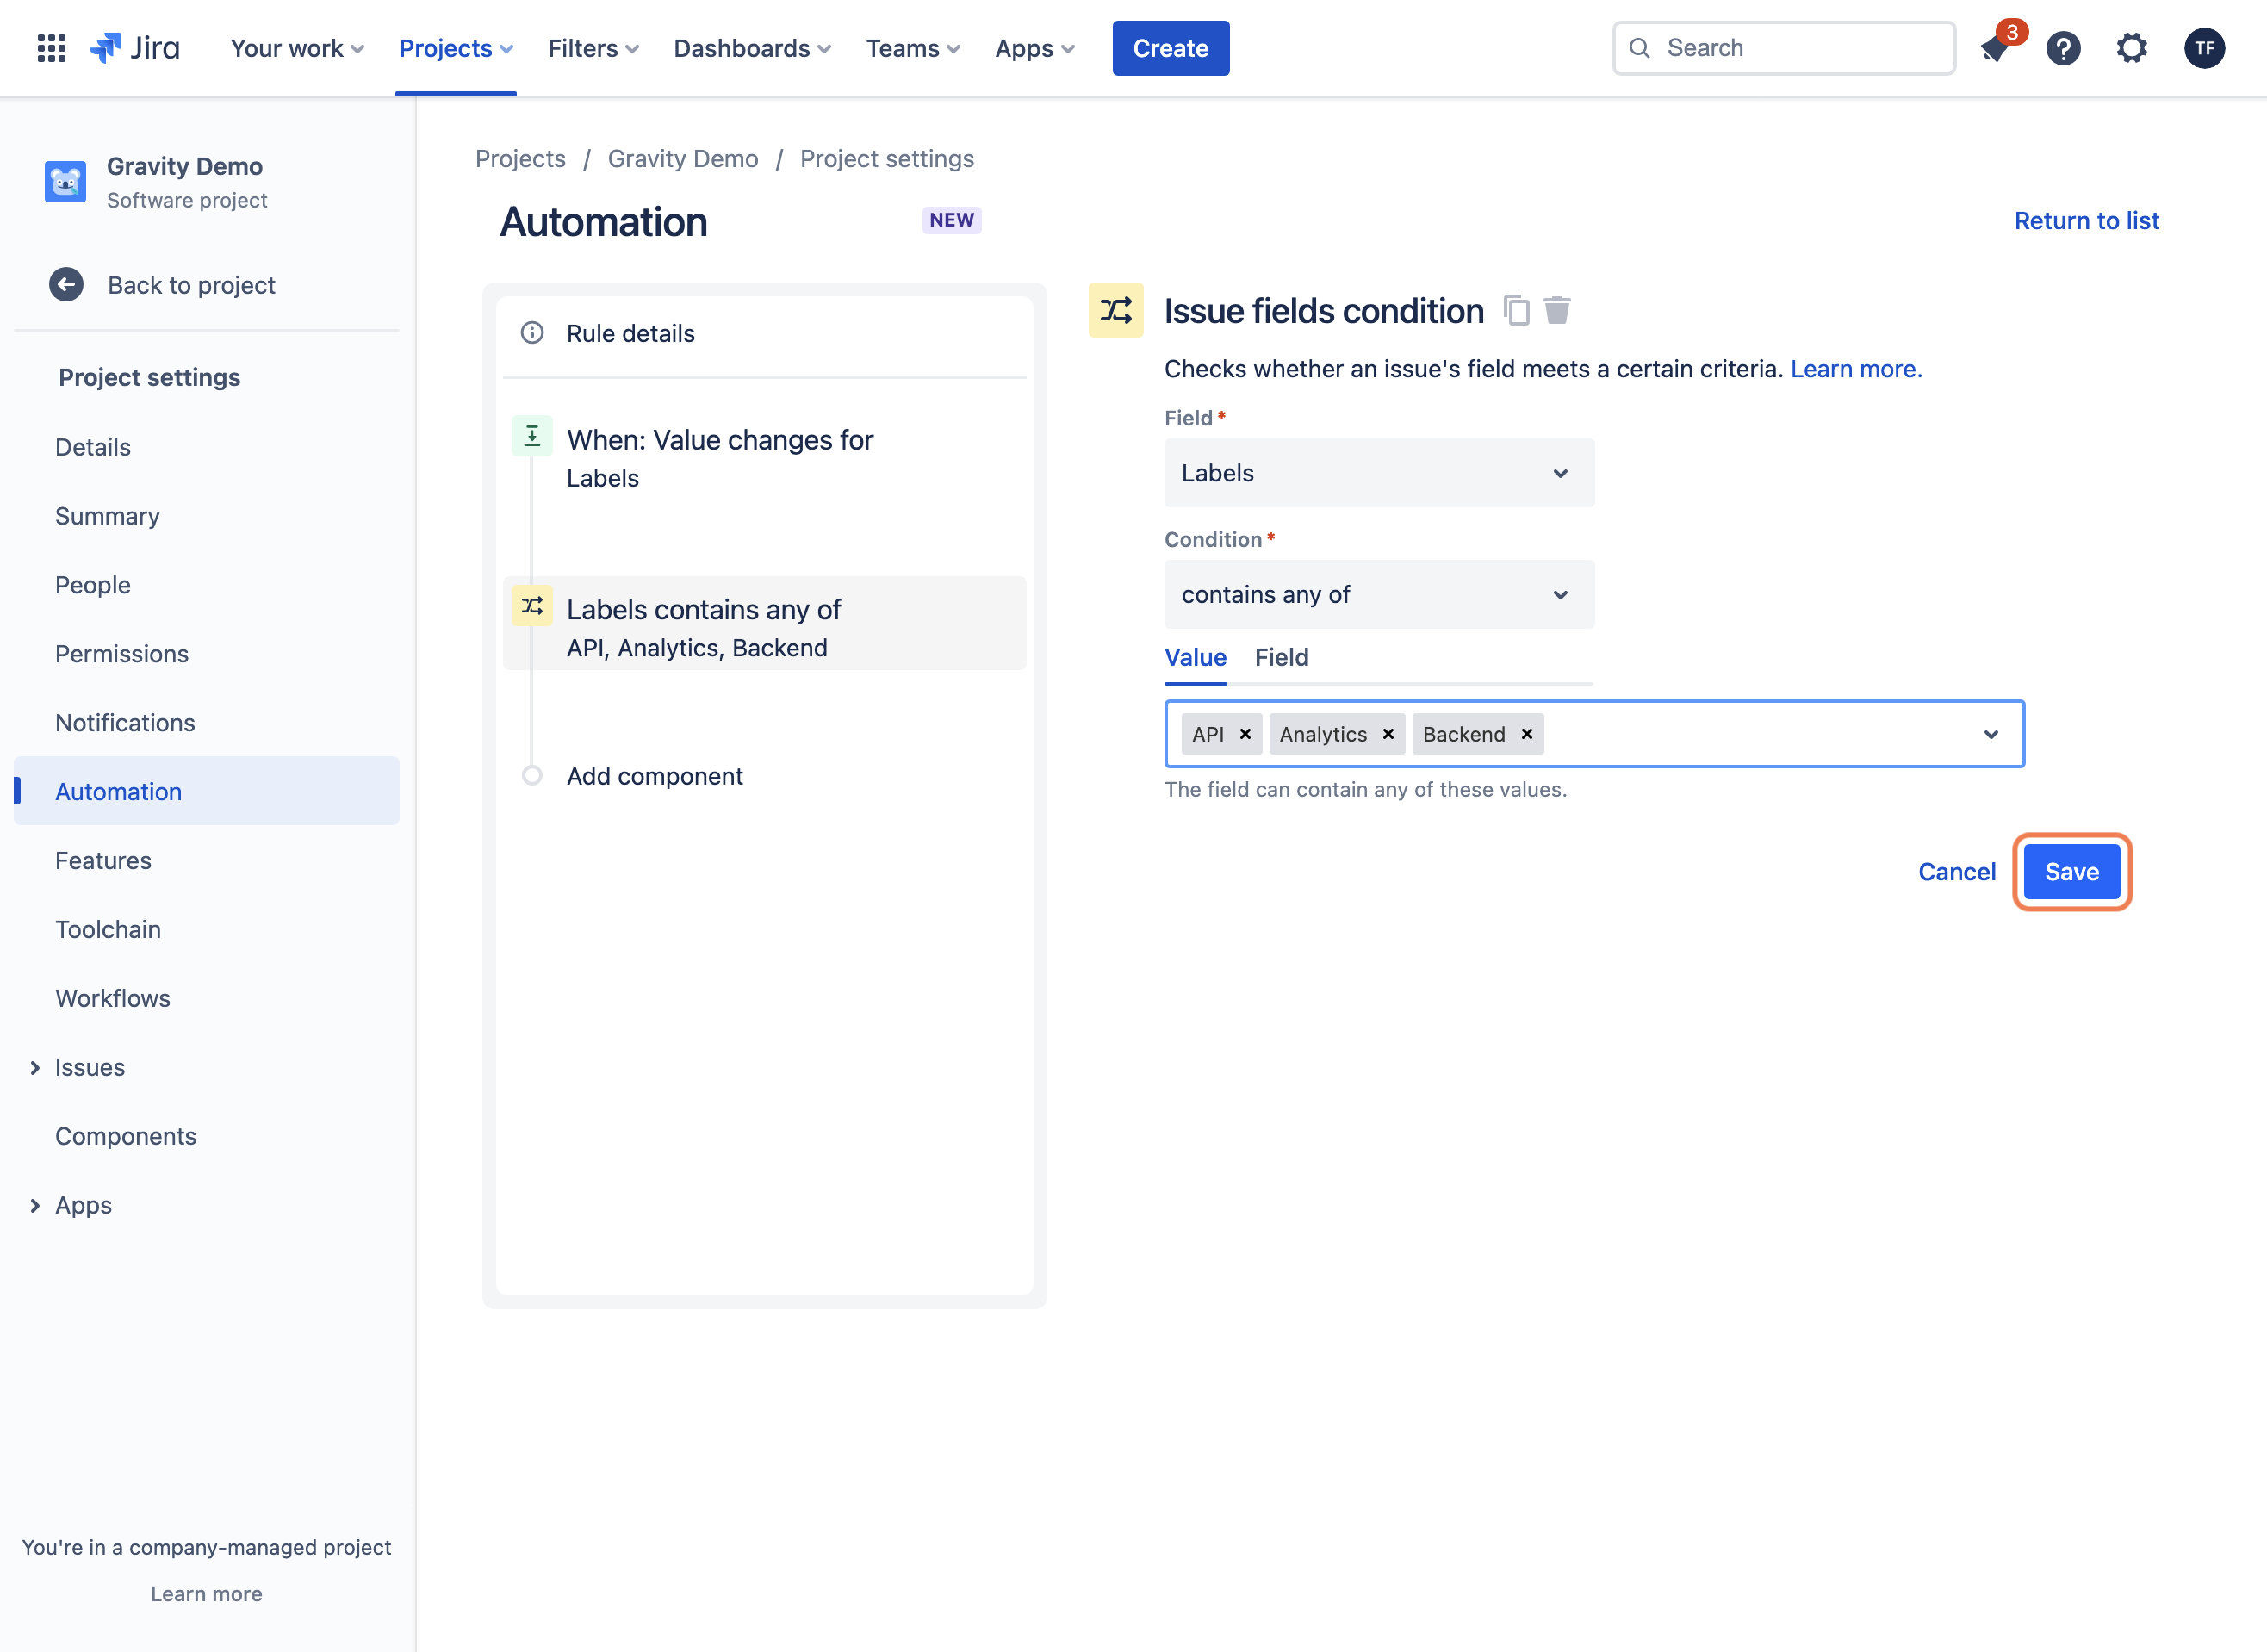Click the Back to project arrow icon
The height and width of the screenshot is (1652, 2267).
point(66,285)
